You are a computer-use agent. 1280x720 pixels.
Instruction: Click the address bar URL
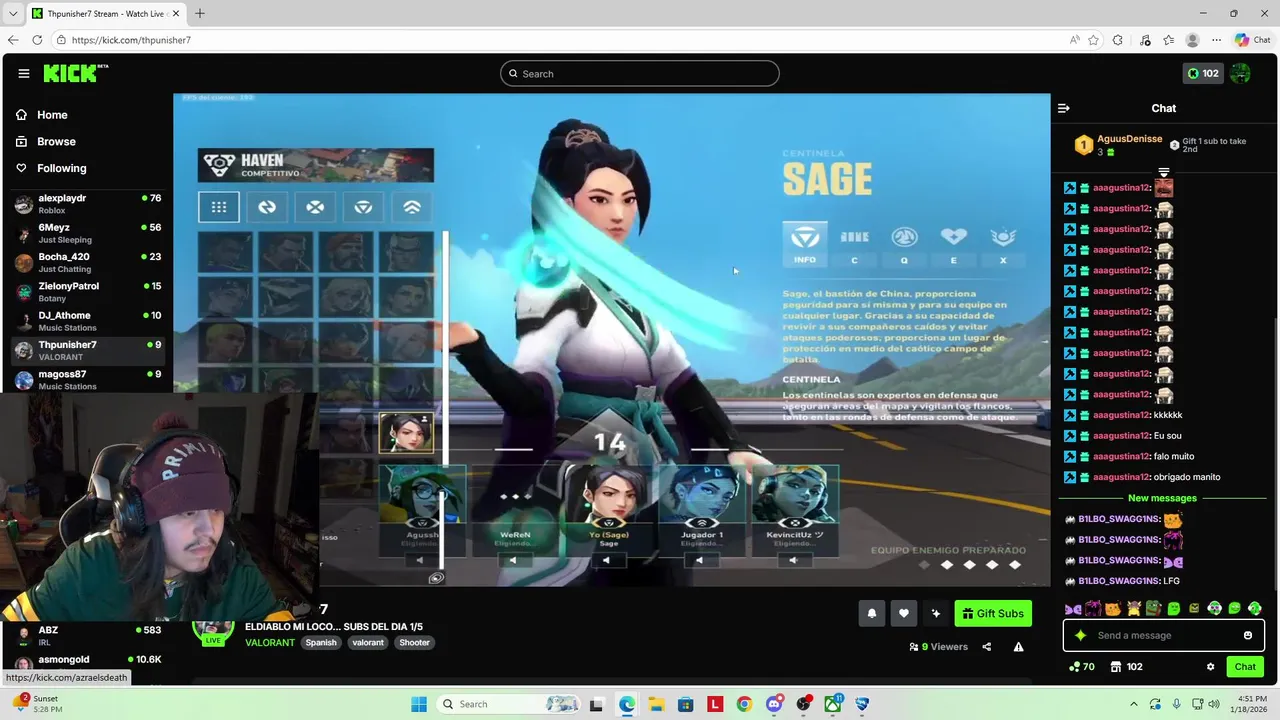coord(131,40)
